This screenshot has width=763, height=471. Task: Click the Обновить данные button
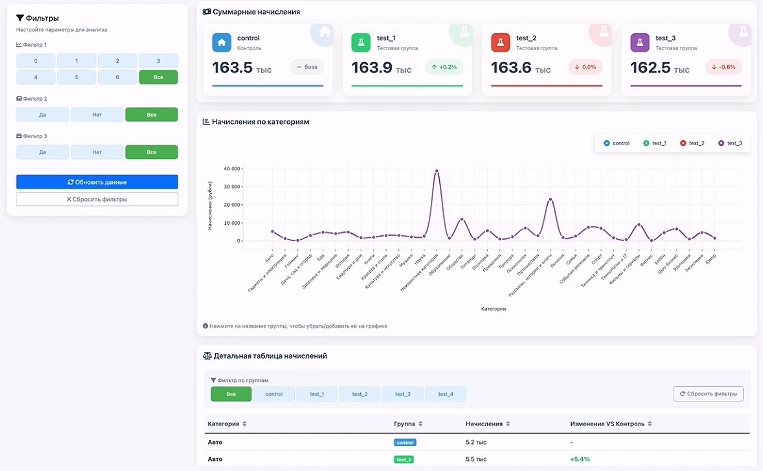(97, 182)
